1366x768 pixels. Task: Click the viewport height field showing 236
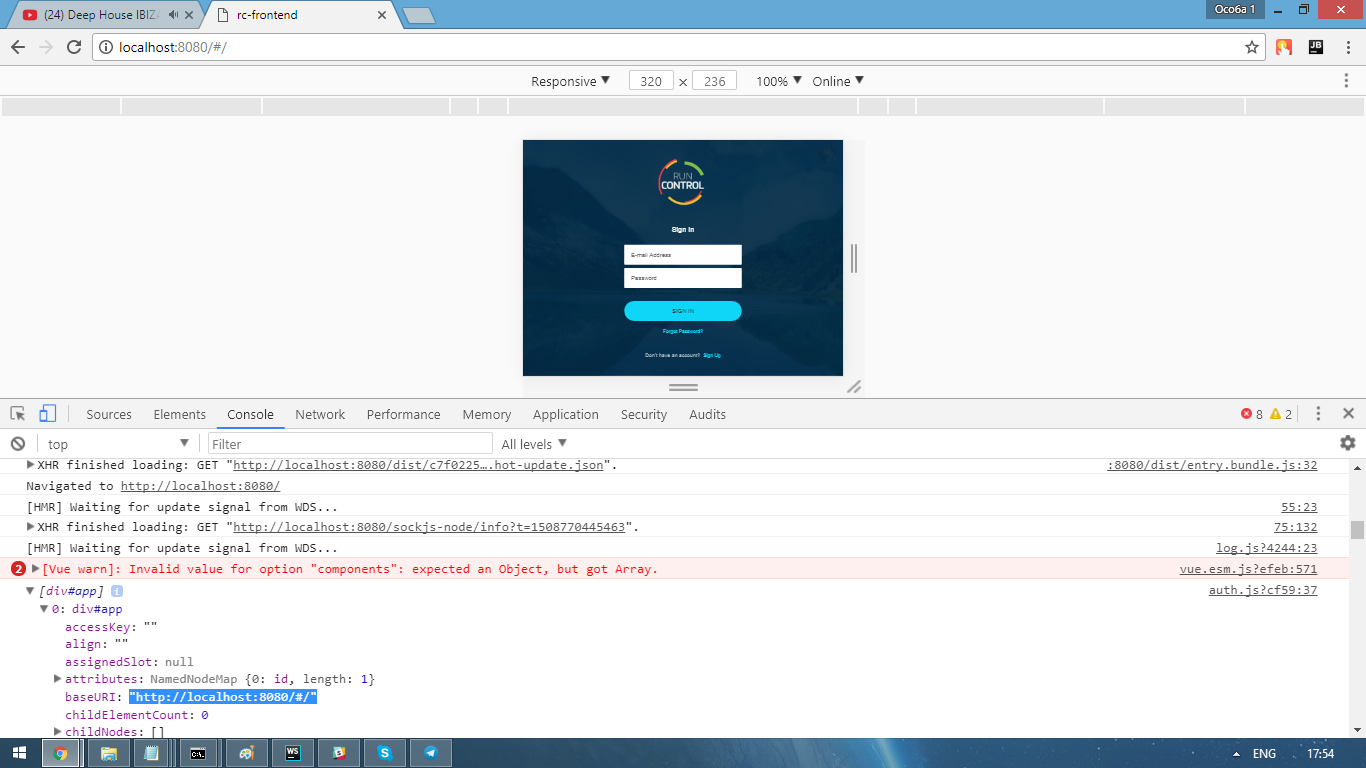(x=714, y=81)
